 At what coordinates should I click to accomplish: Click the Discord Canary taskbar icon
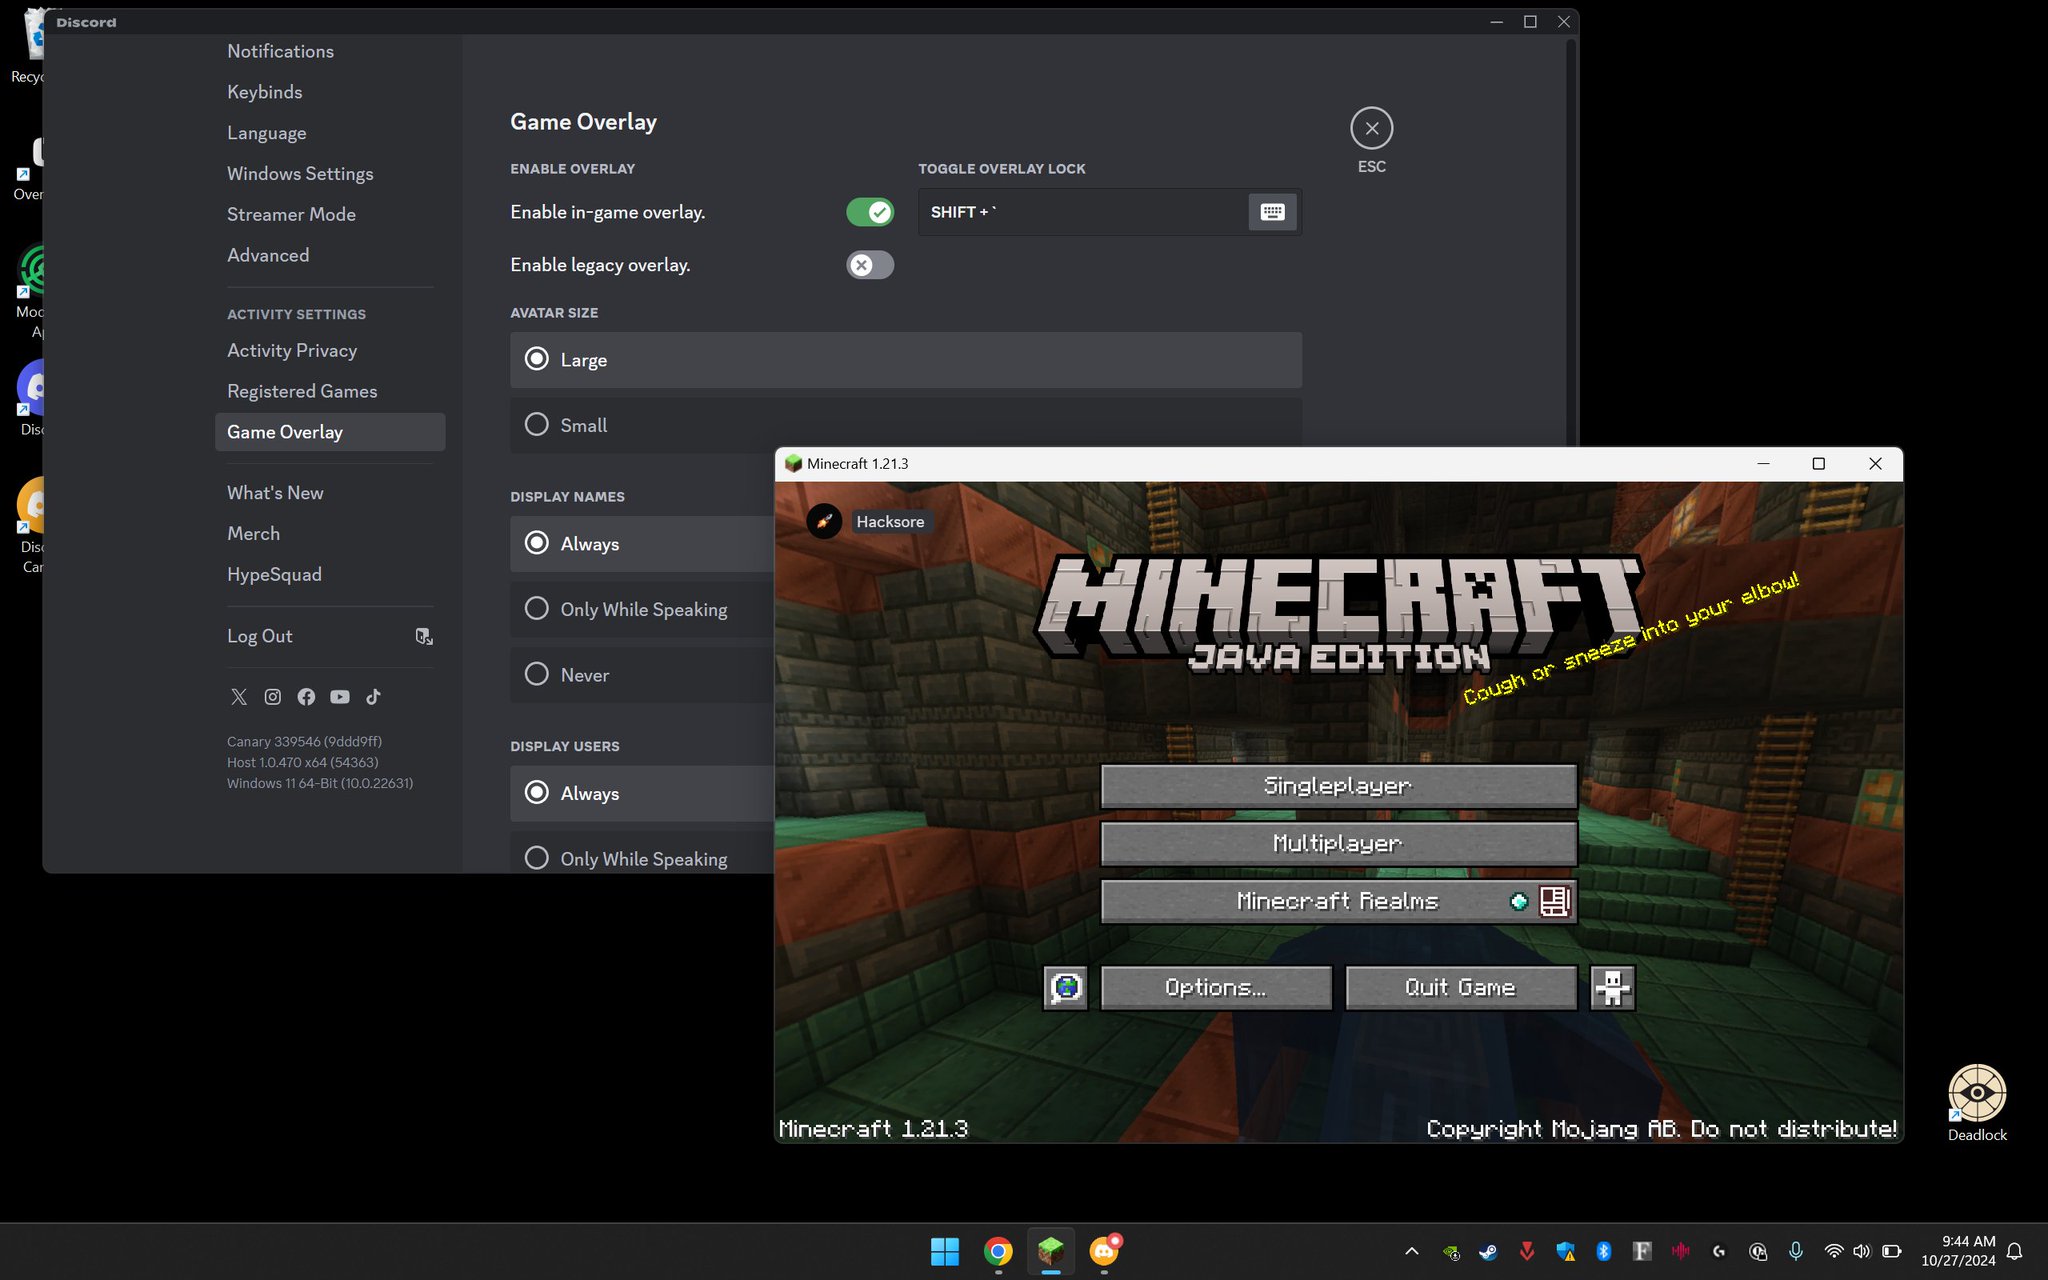(x=1104, y=1251)
